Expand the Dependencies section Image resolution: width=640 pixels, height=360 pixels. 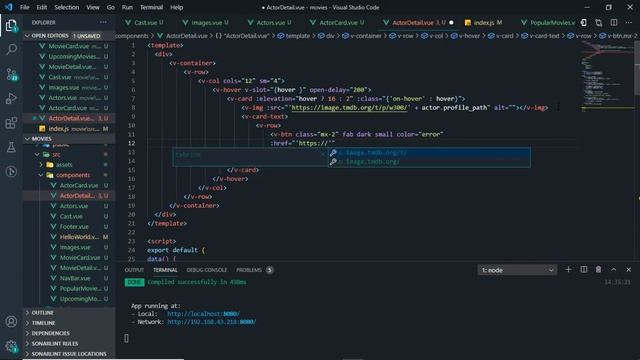[x=69, y=333]
